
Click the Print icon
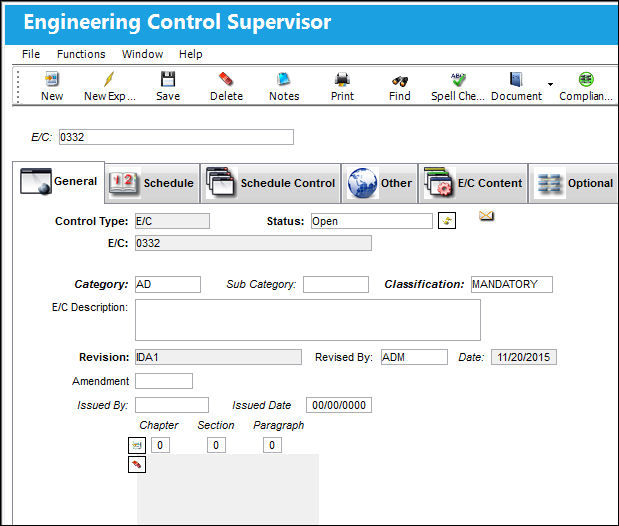tap(342, 80)
